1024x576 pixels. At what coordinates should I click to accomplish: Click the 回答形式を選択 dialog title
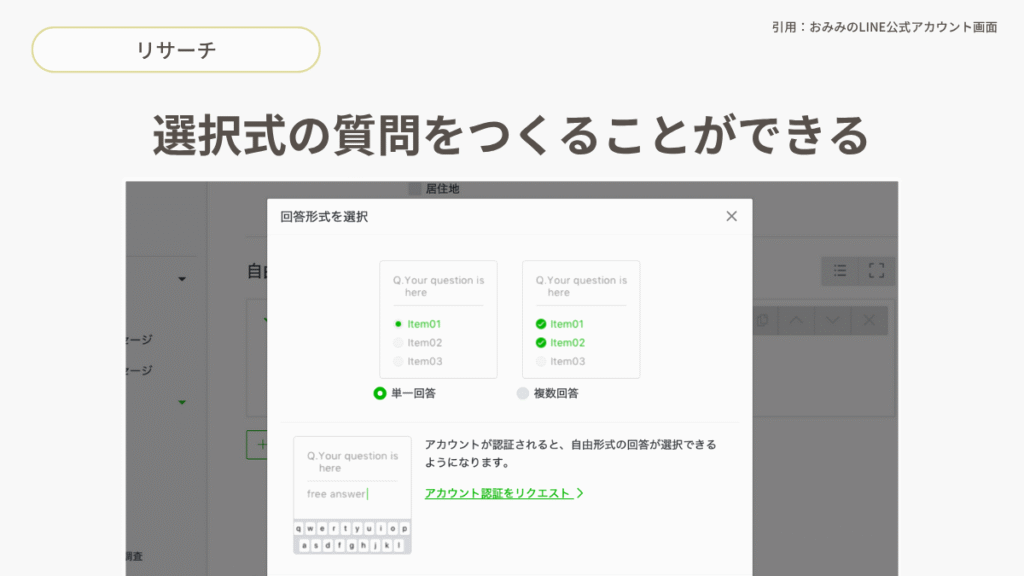[324, 216]
